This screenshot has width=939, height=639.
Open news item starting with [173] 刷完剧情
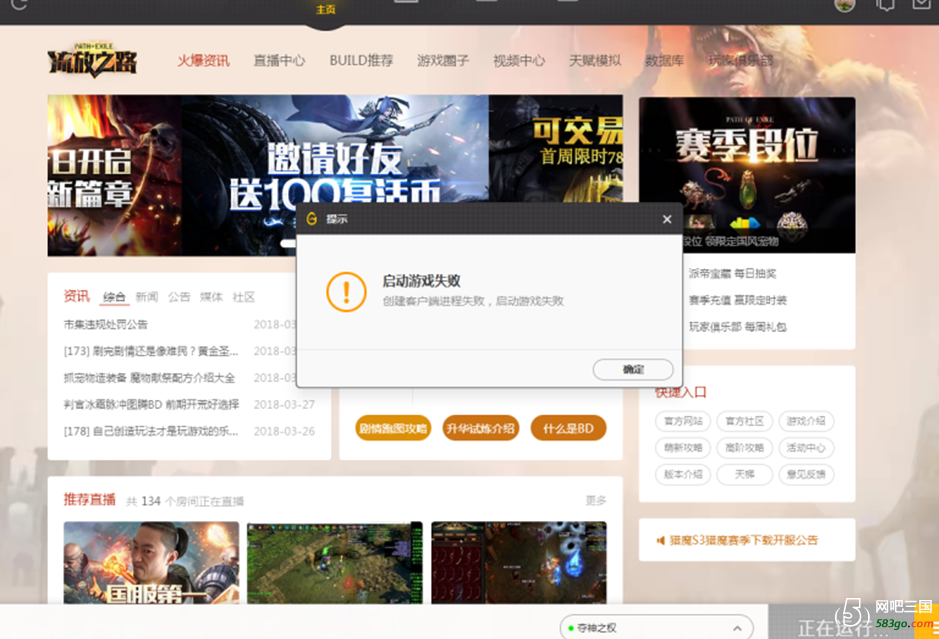151,351
